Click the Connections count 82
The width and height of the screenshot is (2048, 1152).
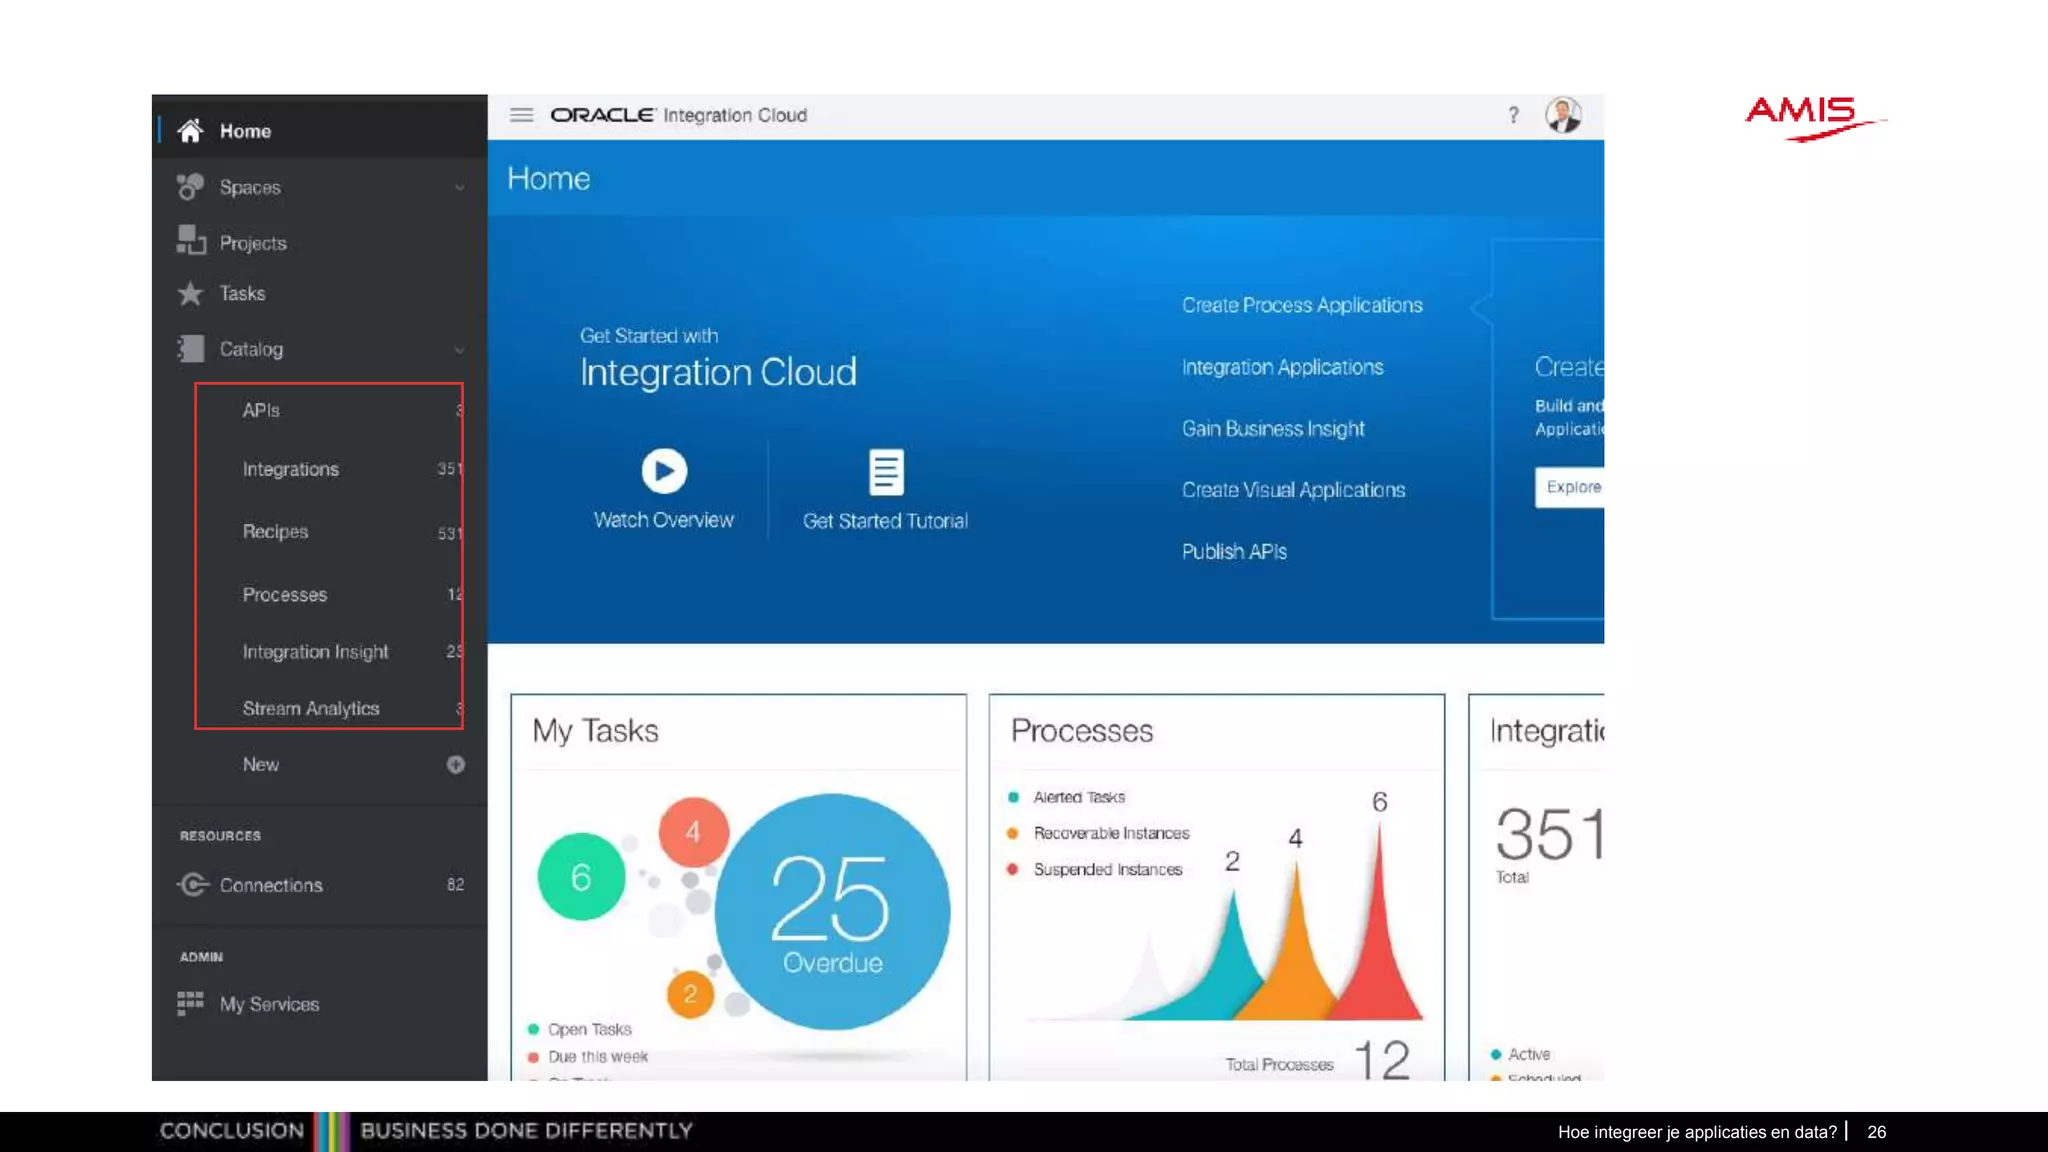(455, 885)
